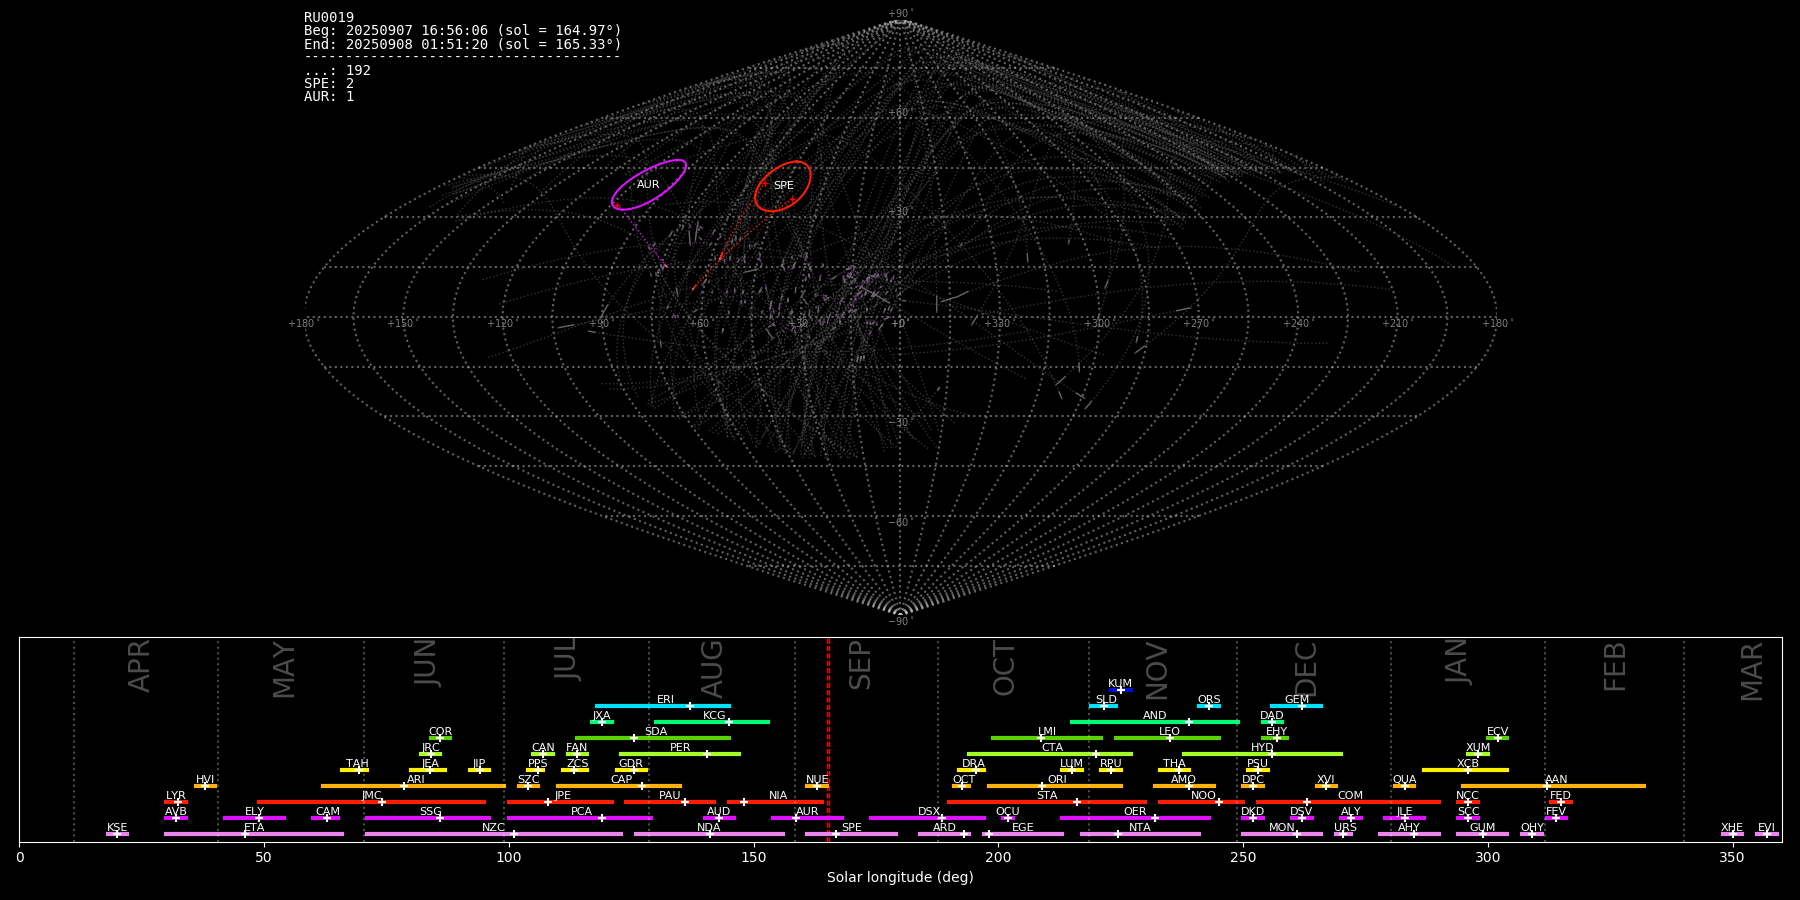
Task: Click the GEM shower label
Action: click(x=1297, y=700)
